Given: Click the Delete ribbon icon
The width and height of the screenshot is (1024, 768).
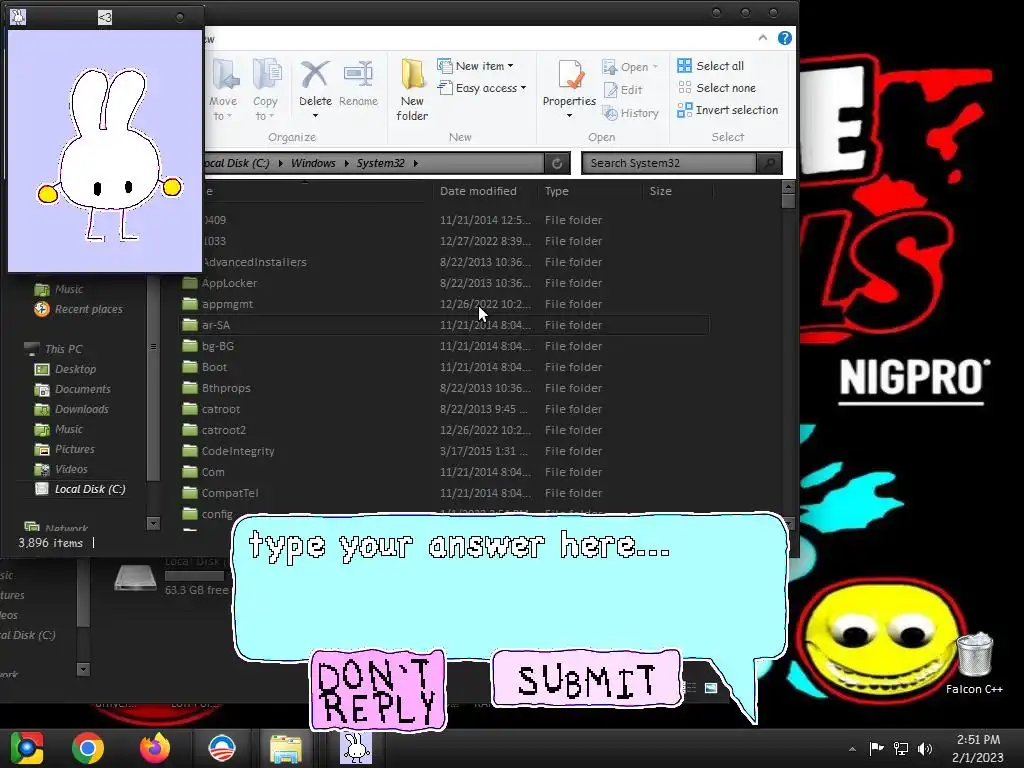Looking at the screenshot, I should [x=315, y=82].
